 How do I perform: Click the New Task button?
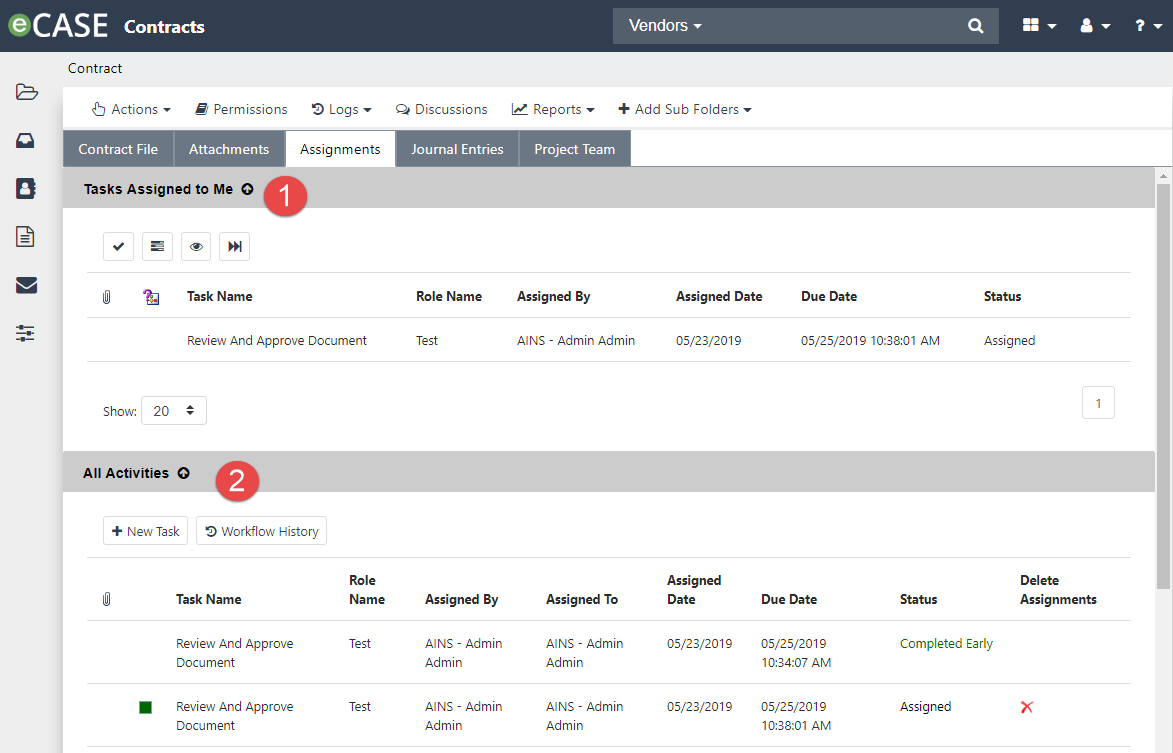coord(145,531)
